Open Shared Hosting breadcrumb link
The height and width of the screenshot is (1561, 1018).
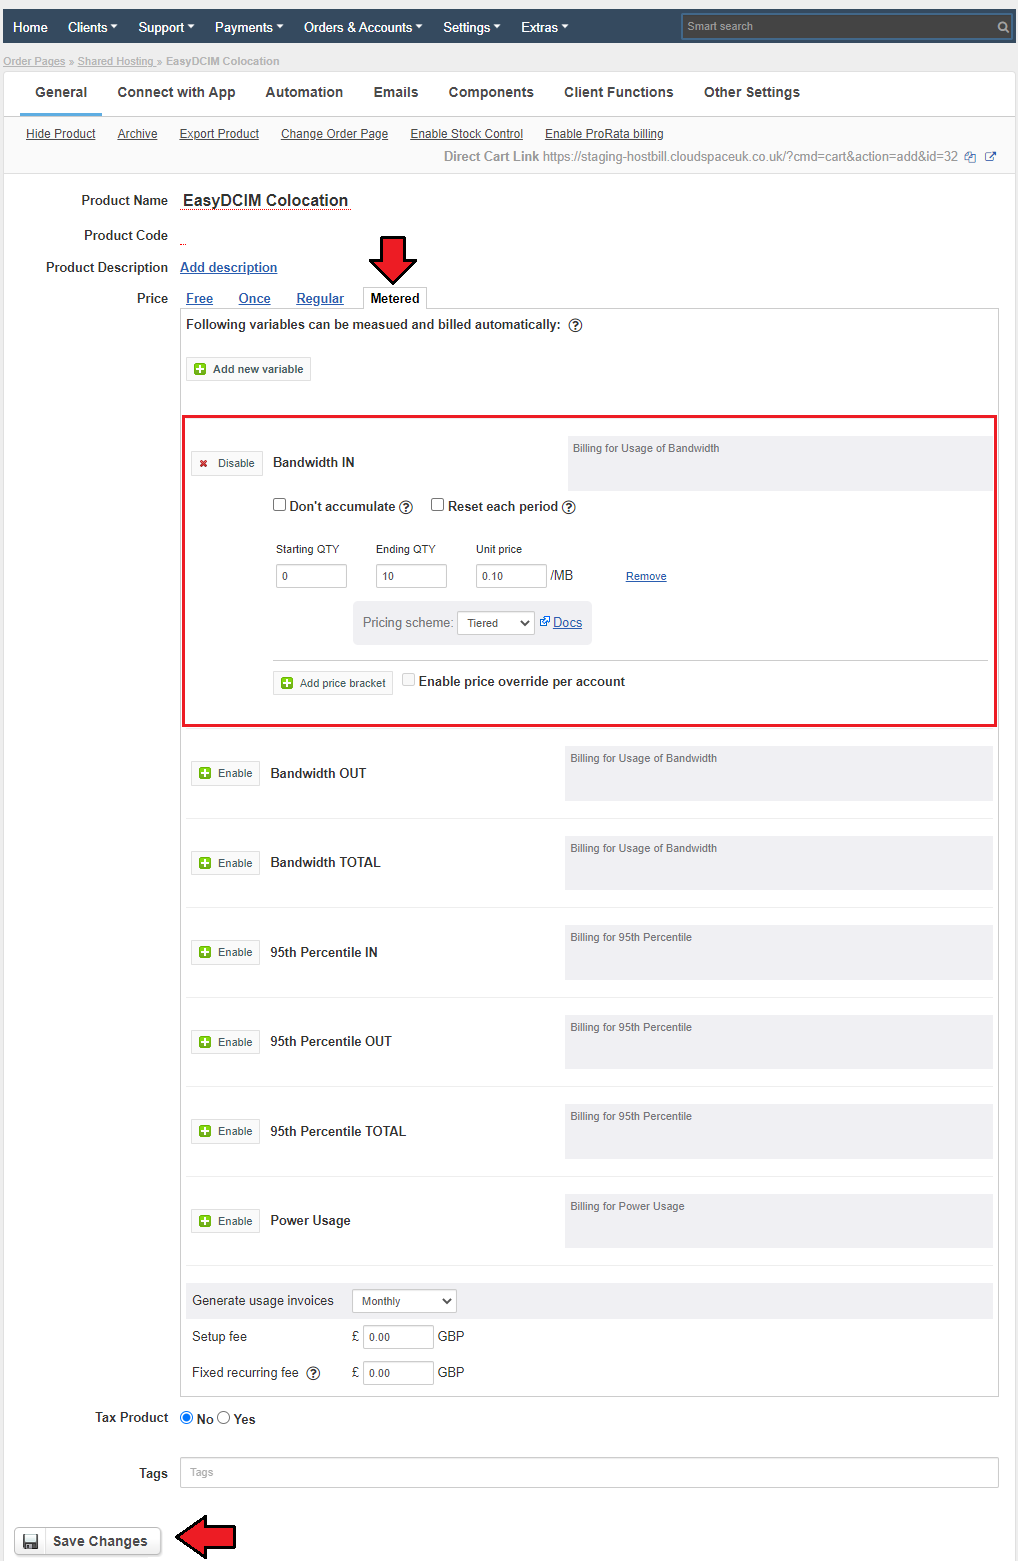(x=116, y=61)
